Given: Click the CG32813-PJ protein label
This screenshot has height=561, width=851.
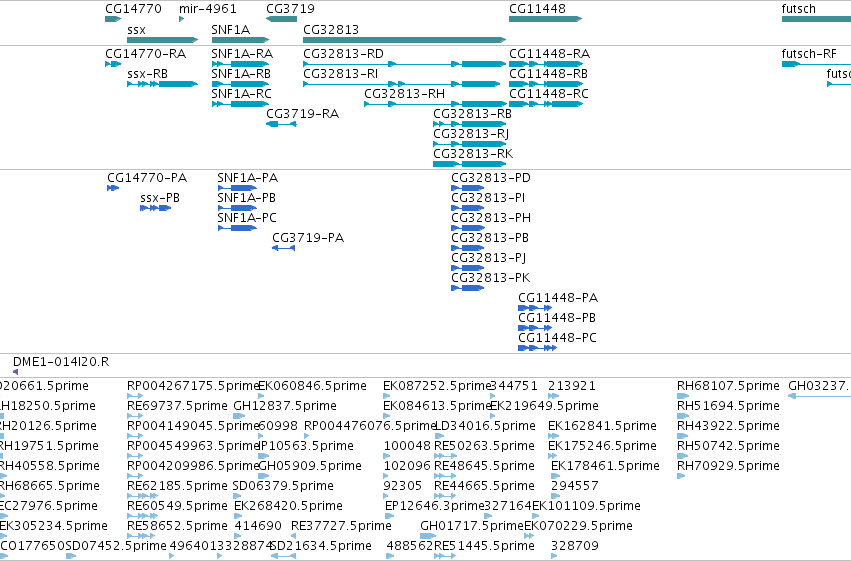Looking at the screenshot, I should (488, 258).
